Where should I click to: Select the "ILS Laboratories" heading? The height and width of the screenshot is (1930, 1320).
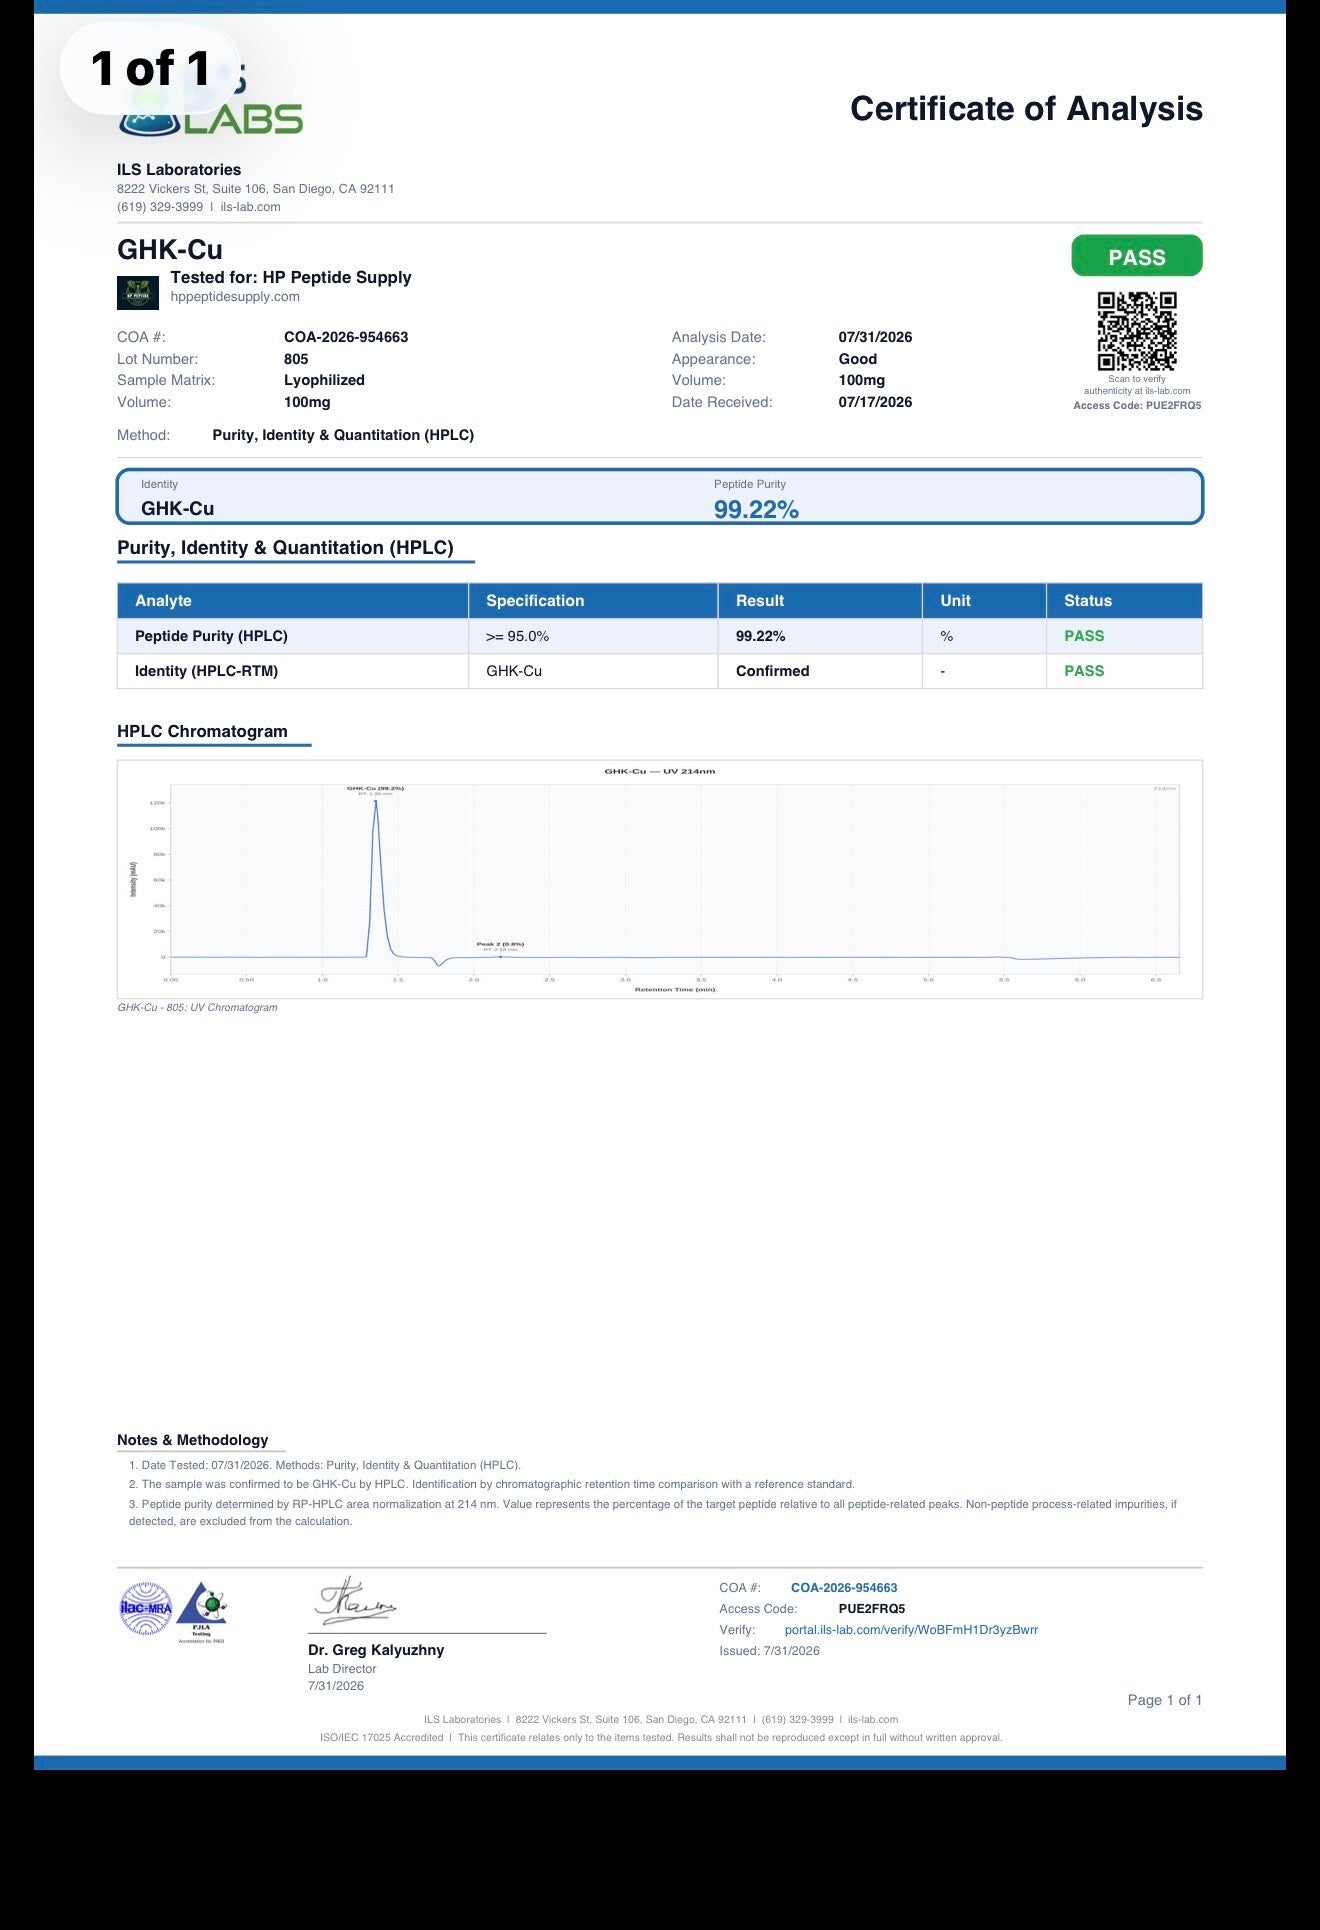tap(179, 170)
